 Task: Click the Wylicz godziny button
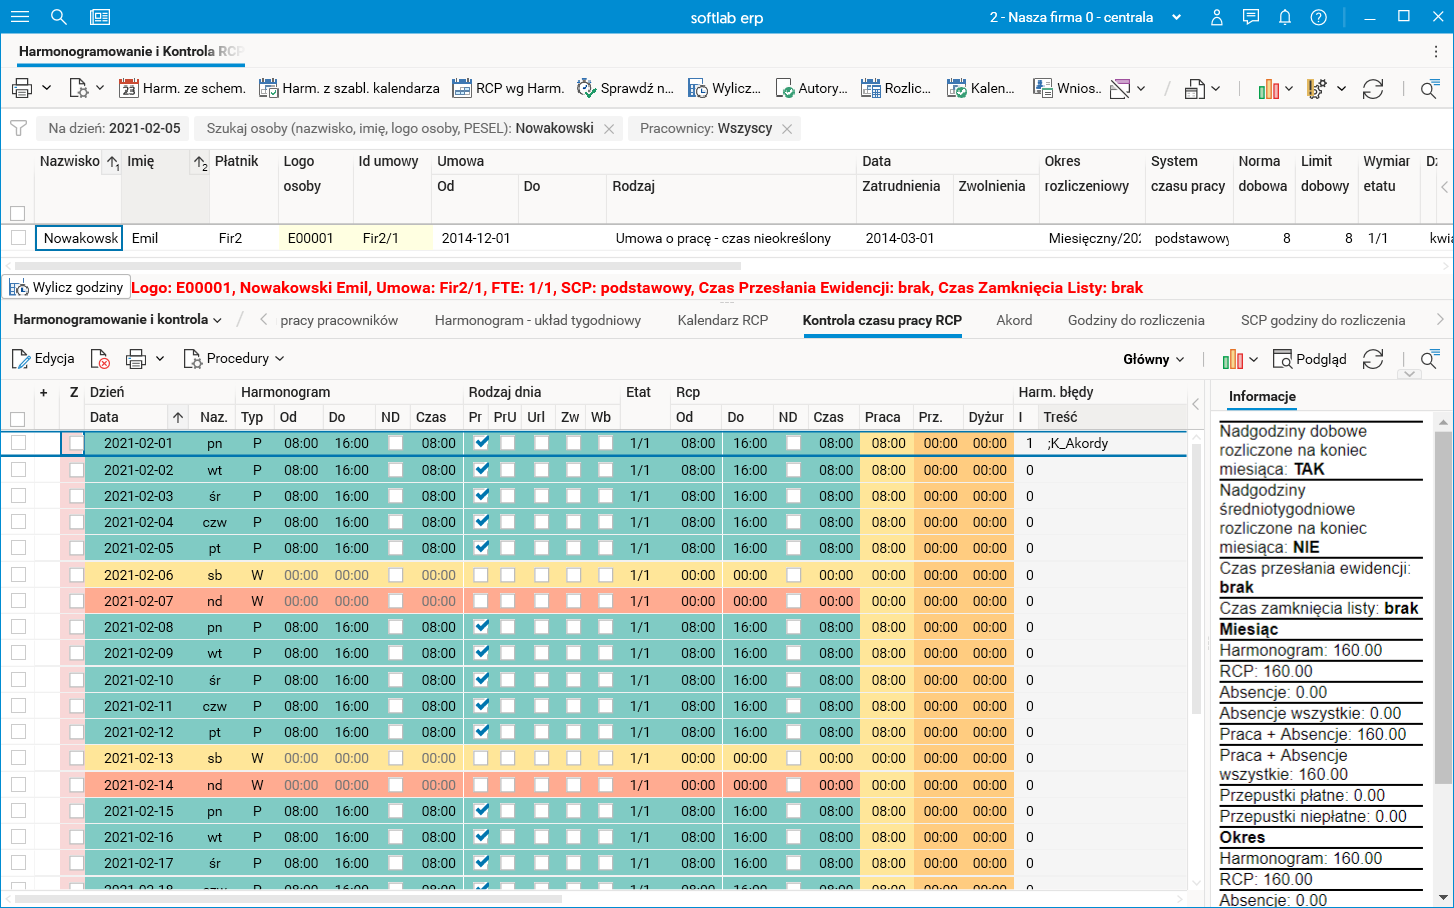coord(67,288)
